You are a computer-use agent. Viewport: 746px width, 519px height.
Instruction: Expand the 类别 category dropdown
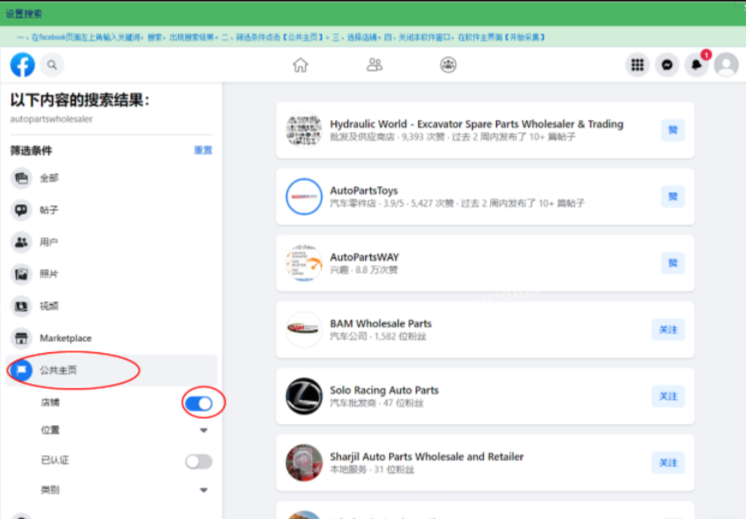tap(204, 490)
